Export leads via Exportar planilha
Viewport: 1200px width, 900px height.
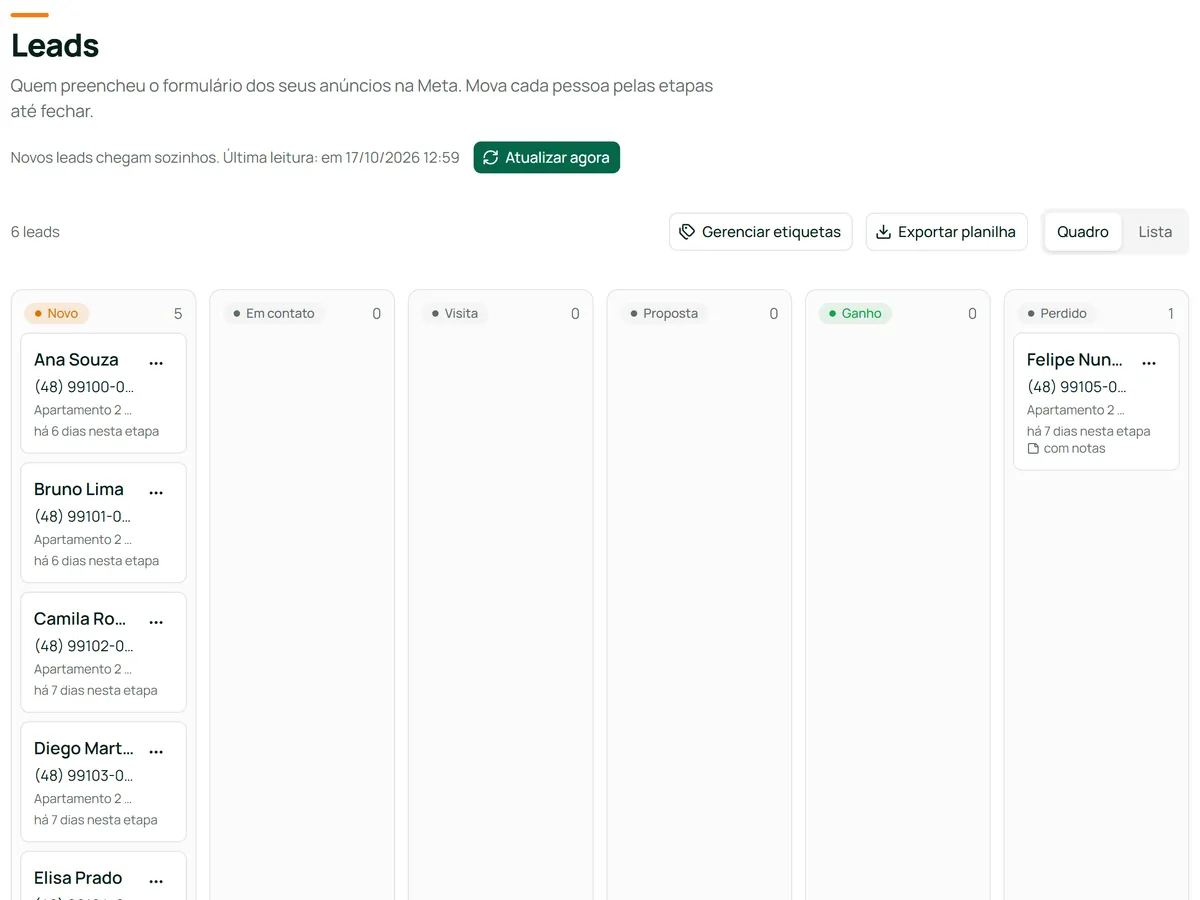(946, 232)
